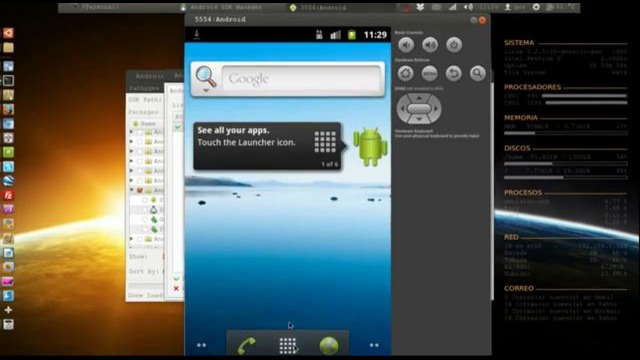
Task: Uncheck the red checked package in SDK Manager
Action: tap(140, 190)
